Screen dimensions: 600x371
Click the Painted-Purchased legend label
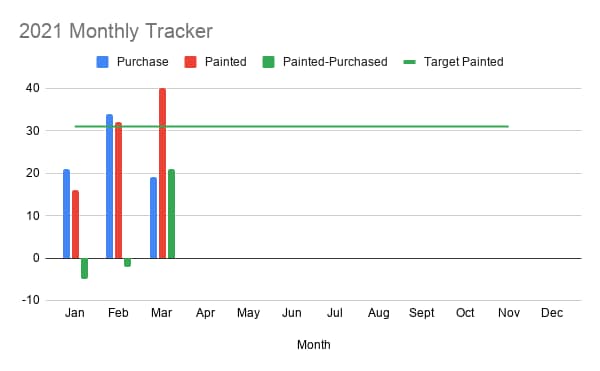(x=335, y=62)
